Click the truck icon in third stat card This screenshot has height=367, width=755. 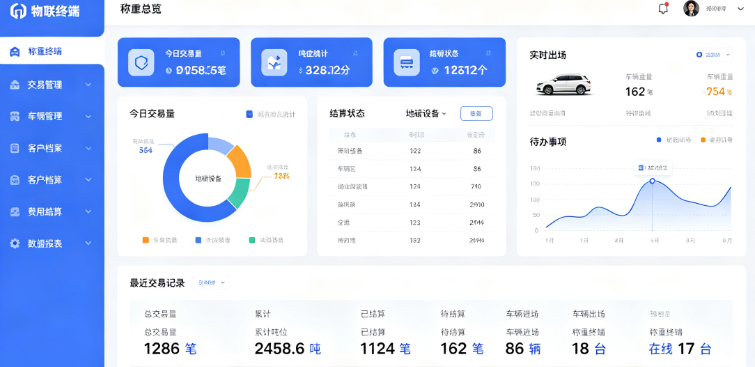pos(406,63)
